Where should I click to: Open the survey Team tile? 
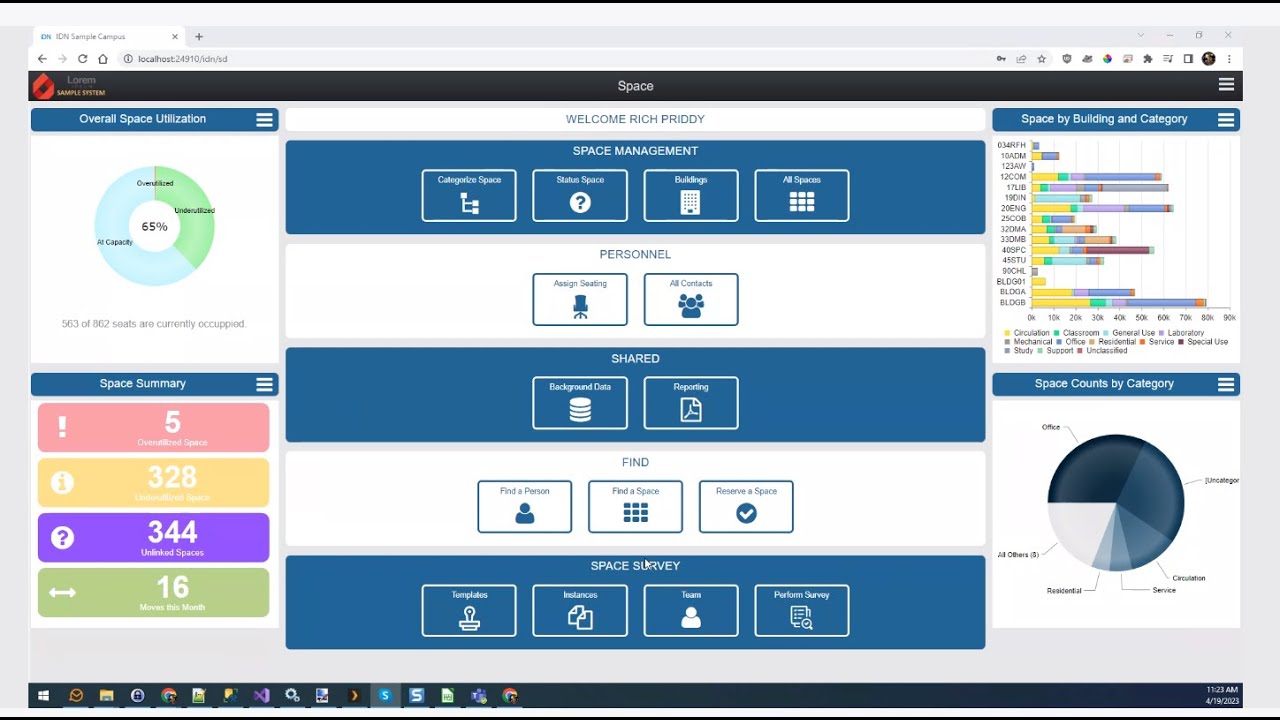tap(691, 610)
